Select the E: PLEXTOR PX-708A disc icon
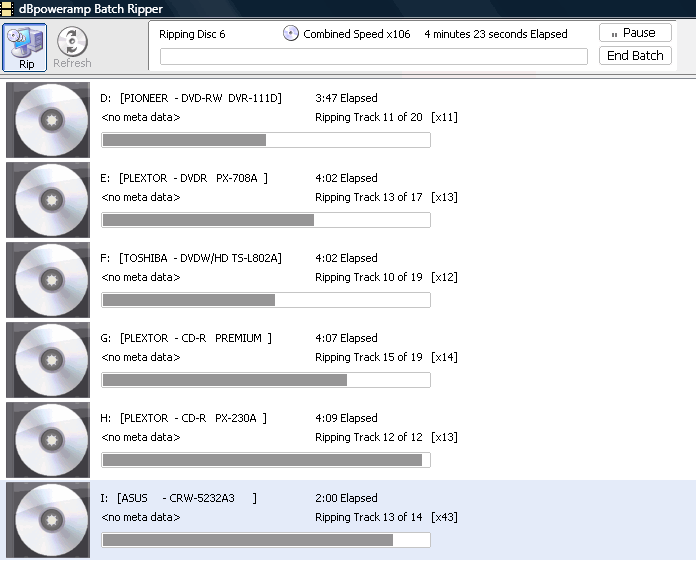Viewport: 696px width, 568px height. pyautogui.click(x=48, y=200)
